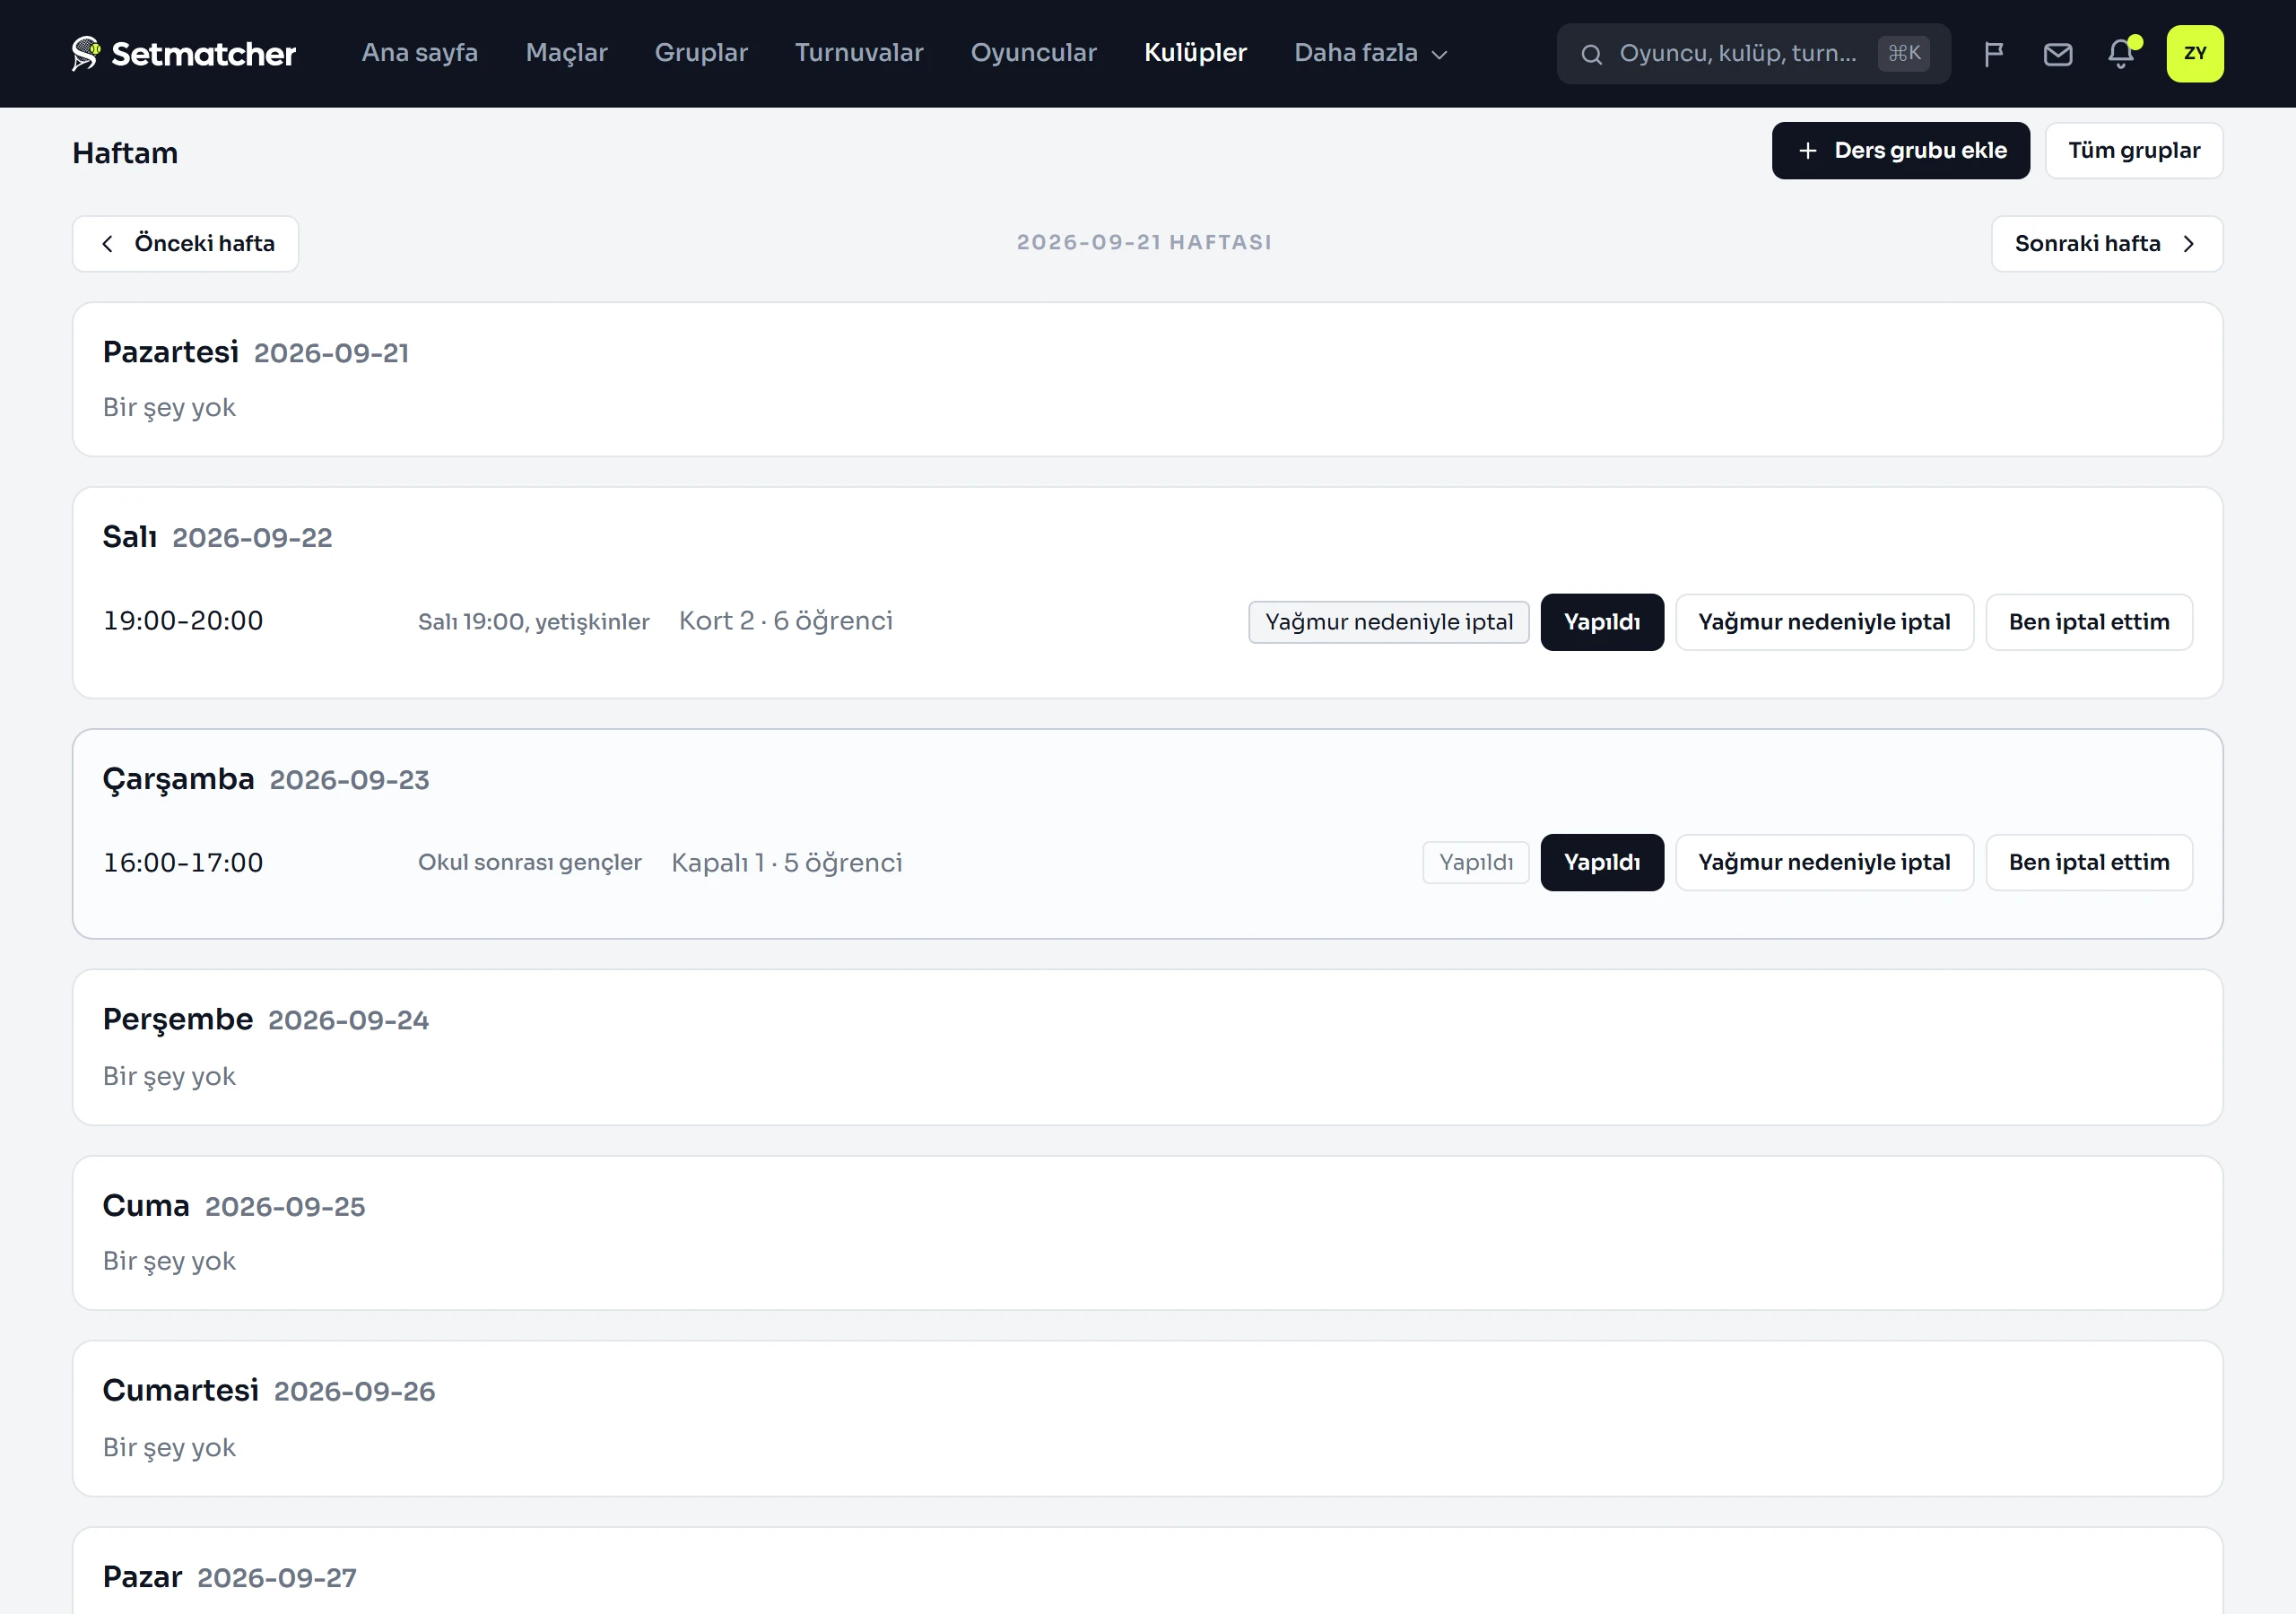This screenshot has width=2296, height=1614.
Task: Click Ders grubu ekle button
Action: click(x=1900, y=151)
